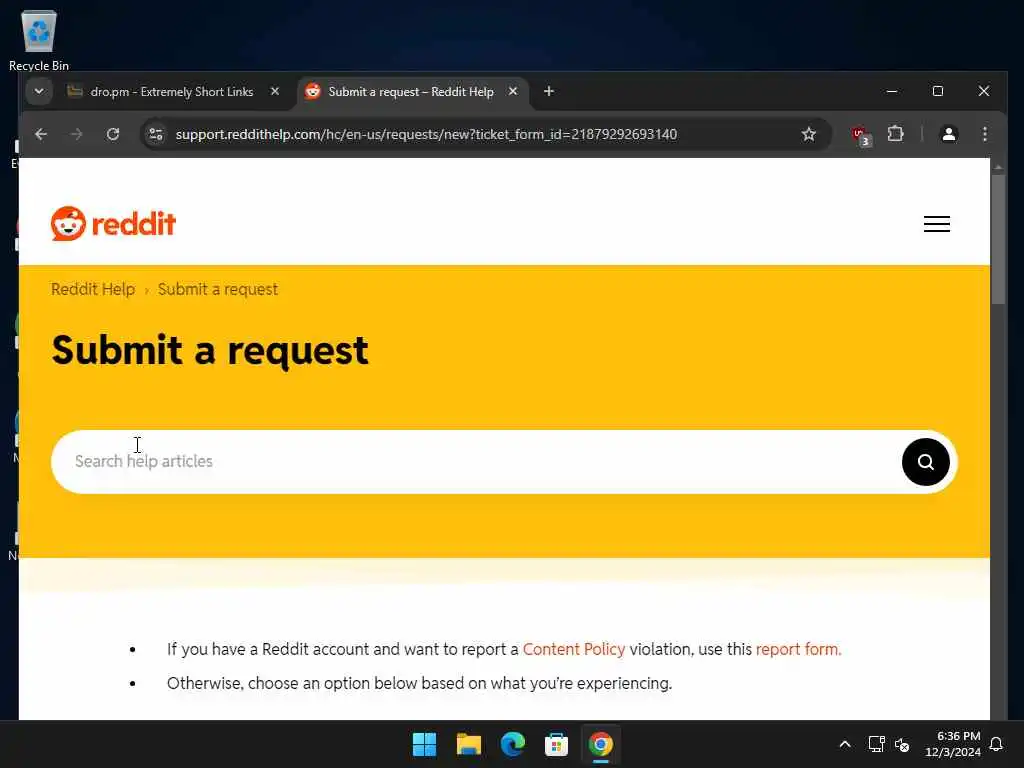Click the black search button

pyautogui.click(x=925, y=462)
